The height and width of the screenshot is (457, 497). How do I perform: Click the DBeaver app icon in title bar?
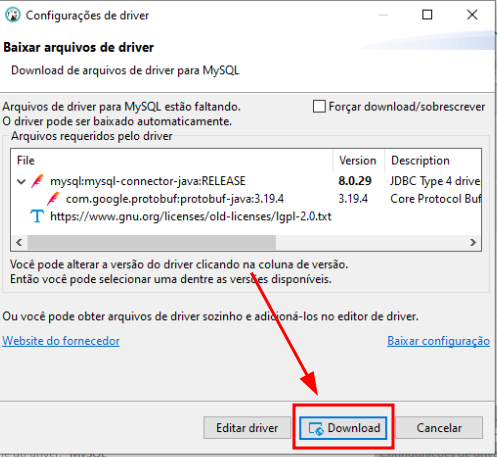(x=13, y=15)
